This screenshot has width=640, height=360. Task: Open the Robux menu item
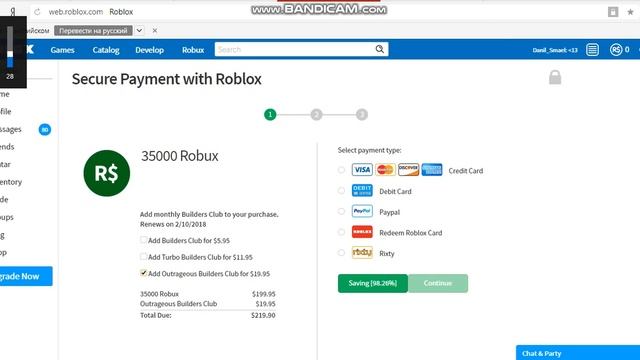click(193, 50)
